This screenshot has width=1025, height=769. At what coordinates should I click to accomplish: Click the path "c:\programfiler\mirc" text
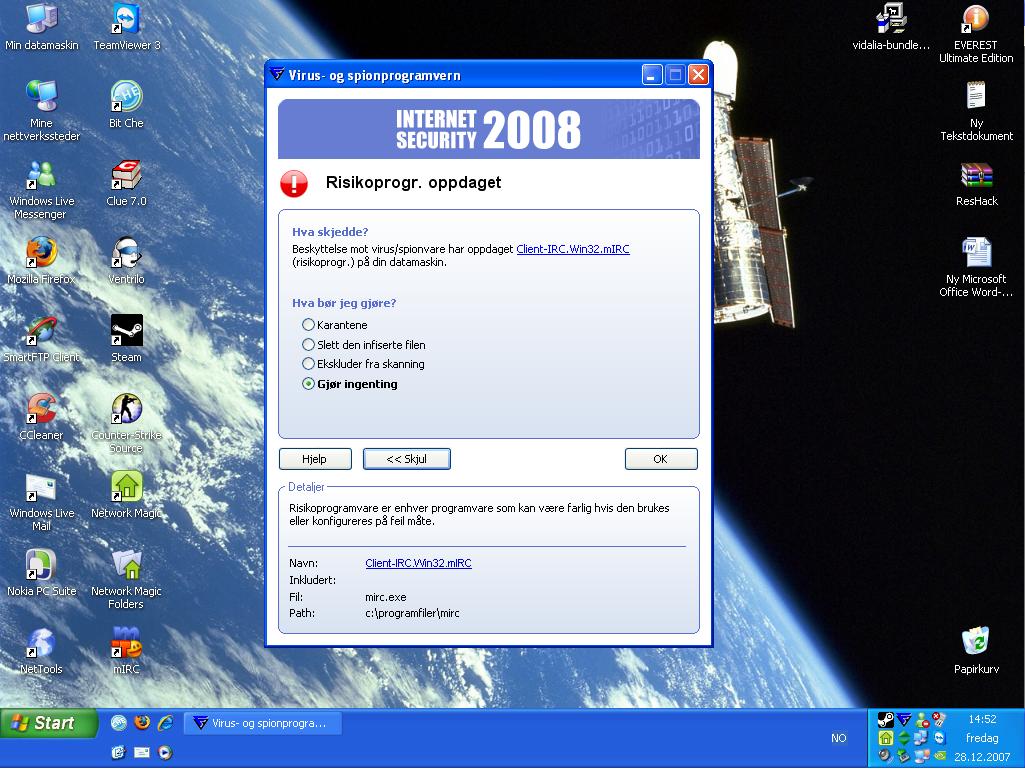click(x=412, y=613)
